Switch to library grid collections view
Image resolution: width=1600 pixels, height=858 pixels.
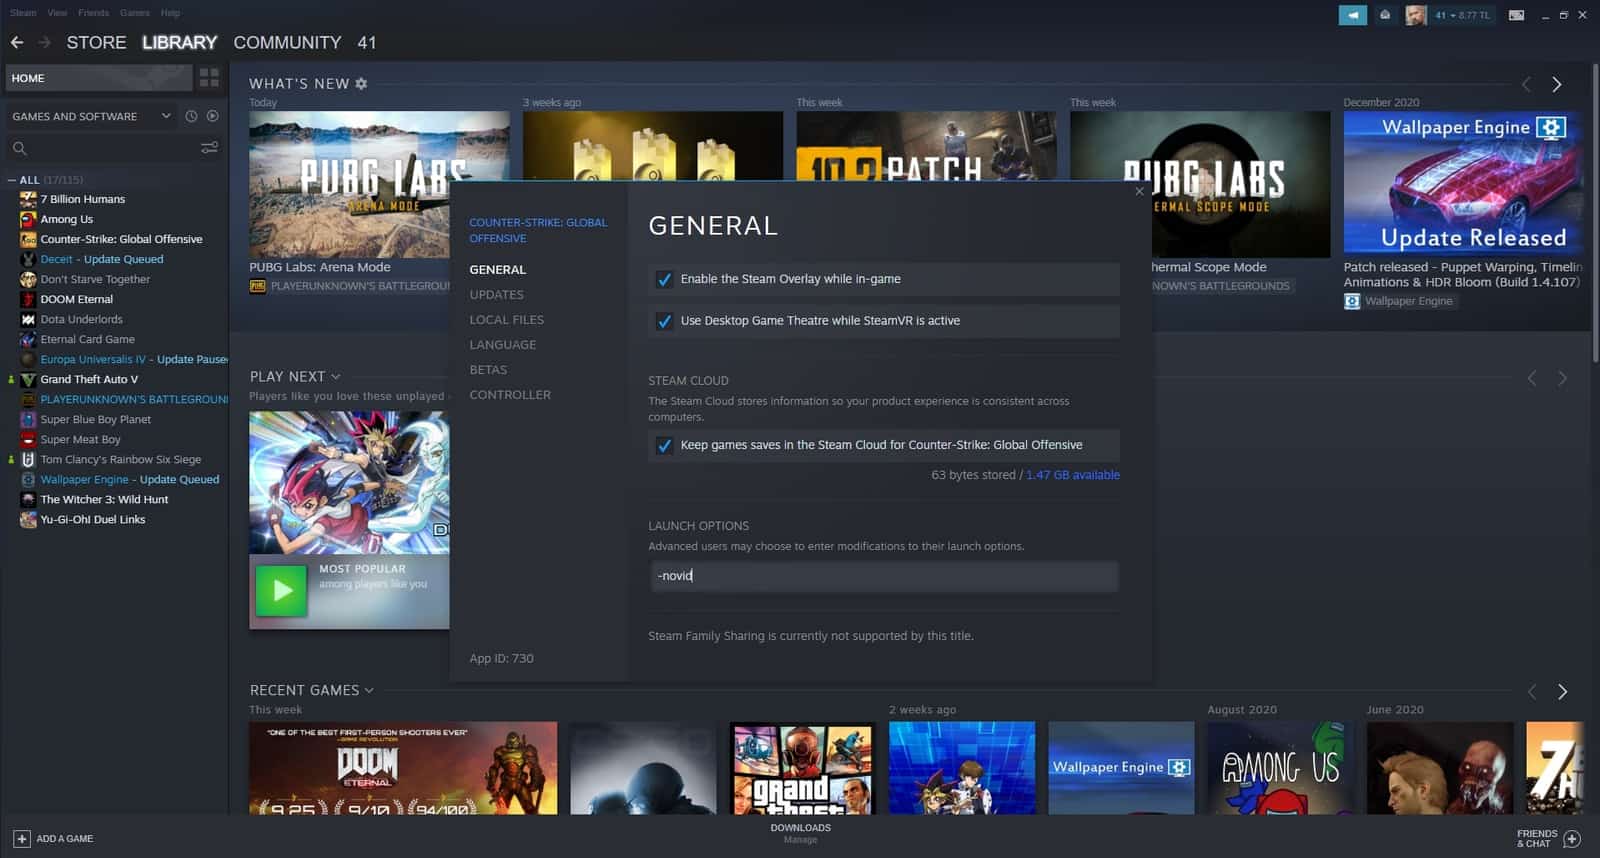click(209, 77)
